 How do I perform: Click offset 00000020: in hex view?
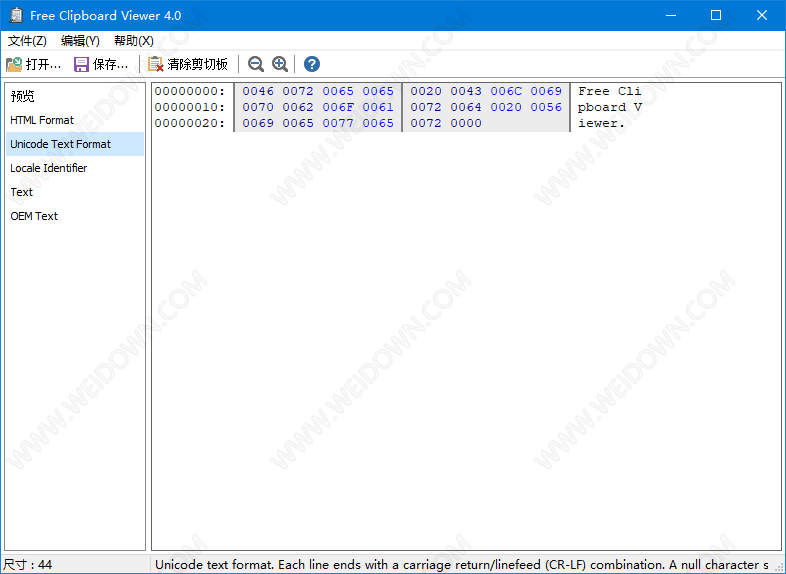coord(190,123)
